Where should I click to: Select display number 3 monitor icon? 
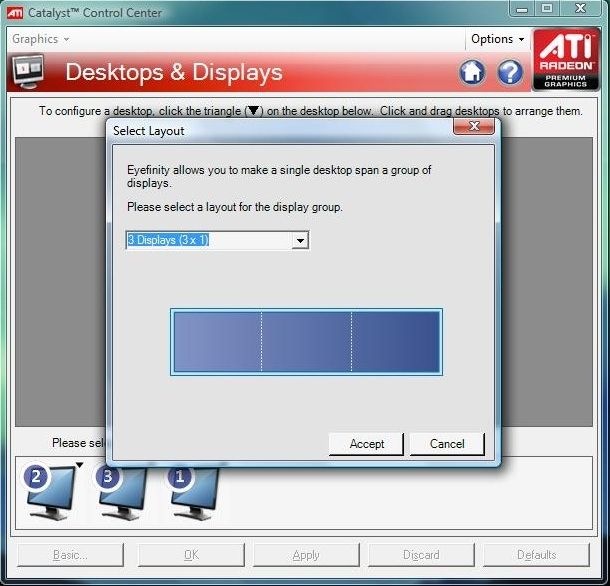(x=121, y=492)
